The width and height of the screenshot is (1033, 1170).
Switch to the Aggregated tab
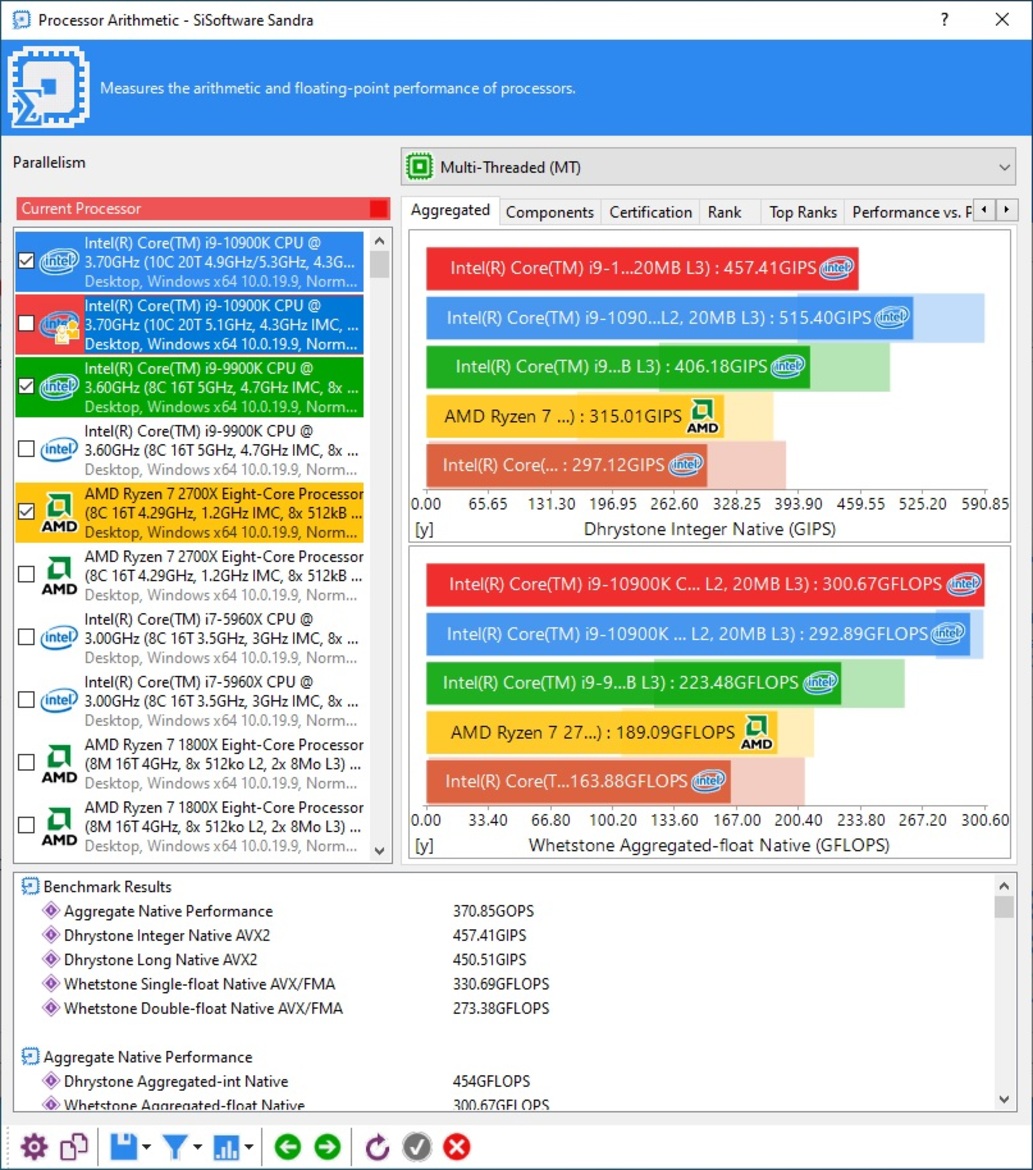point(450,210)
